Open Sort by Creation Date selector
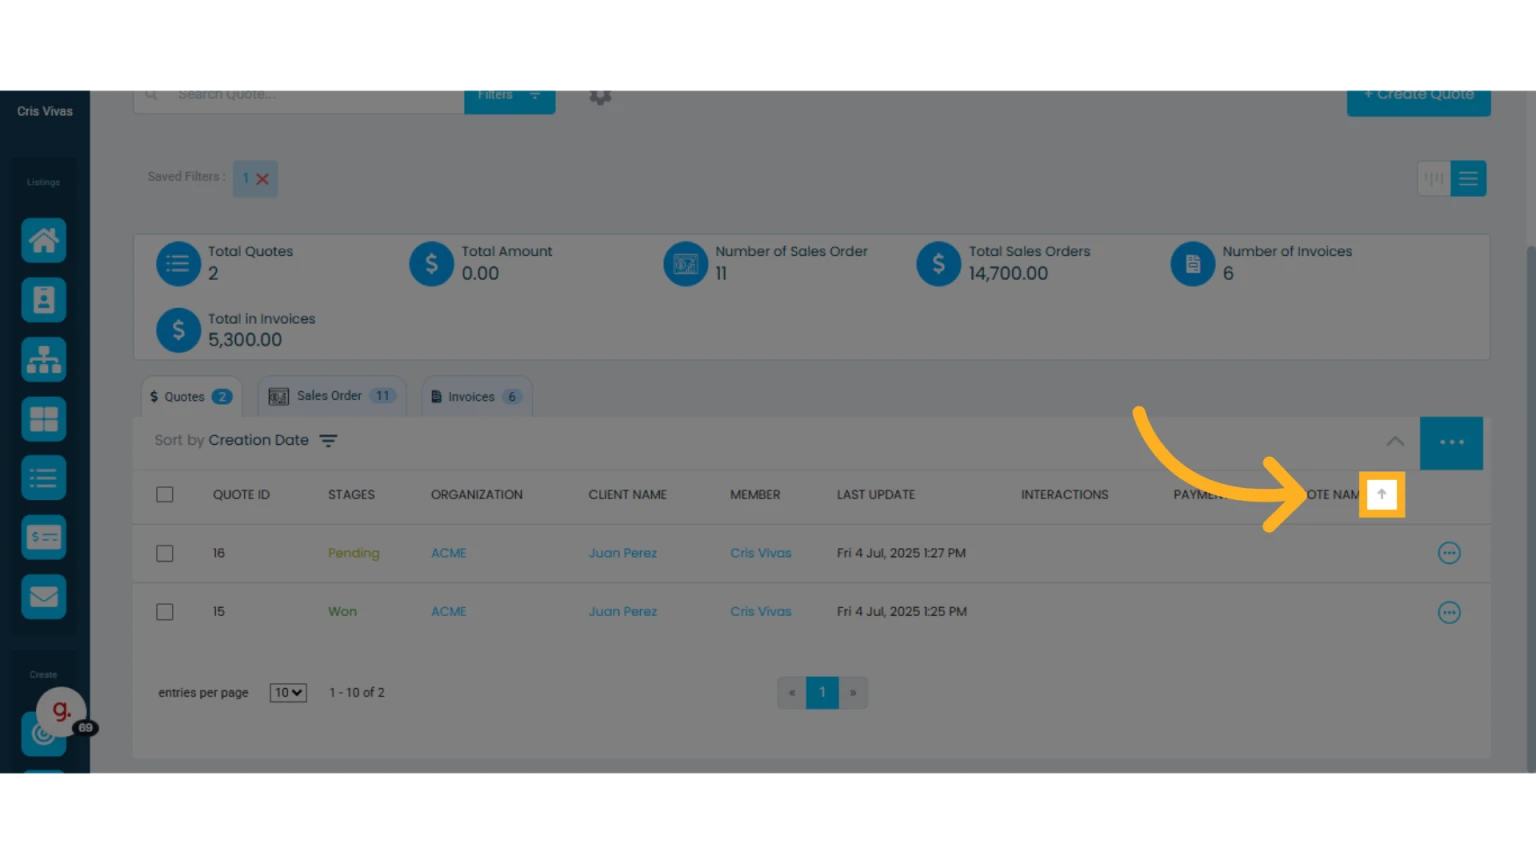 246,441
